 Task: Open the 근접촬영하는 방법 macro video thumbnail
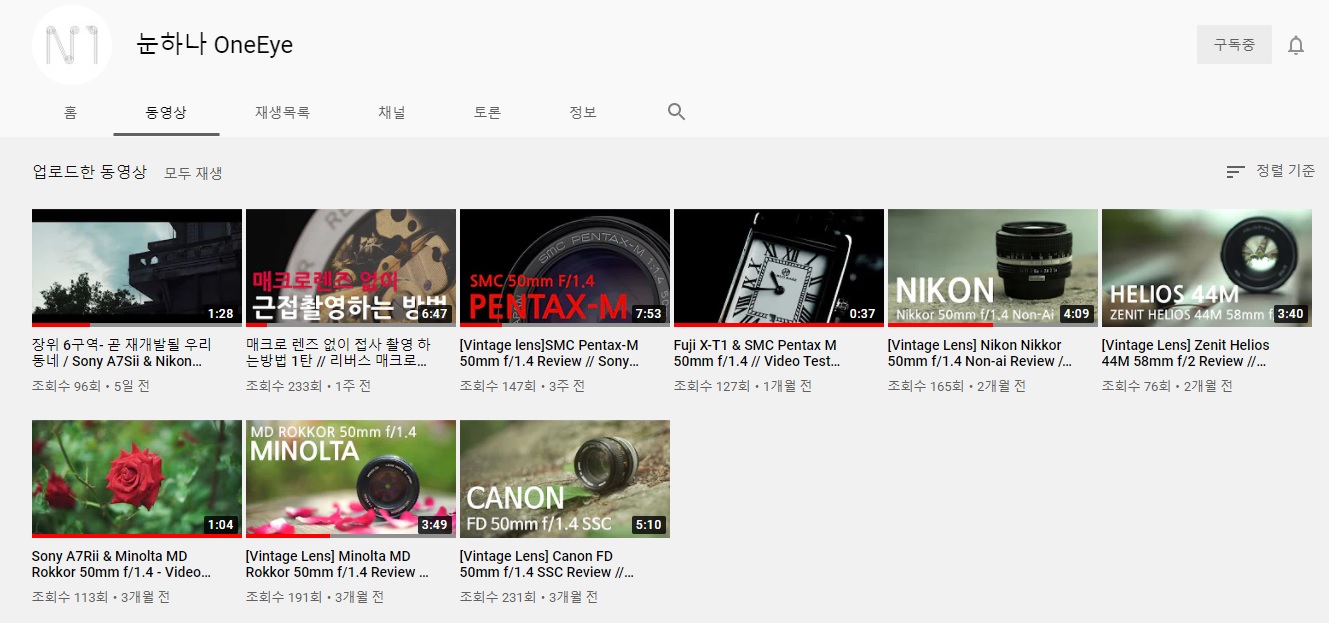tap(351, 267)
